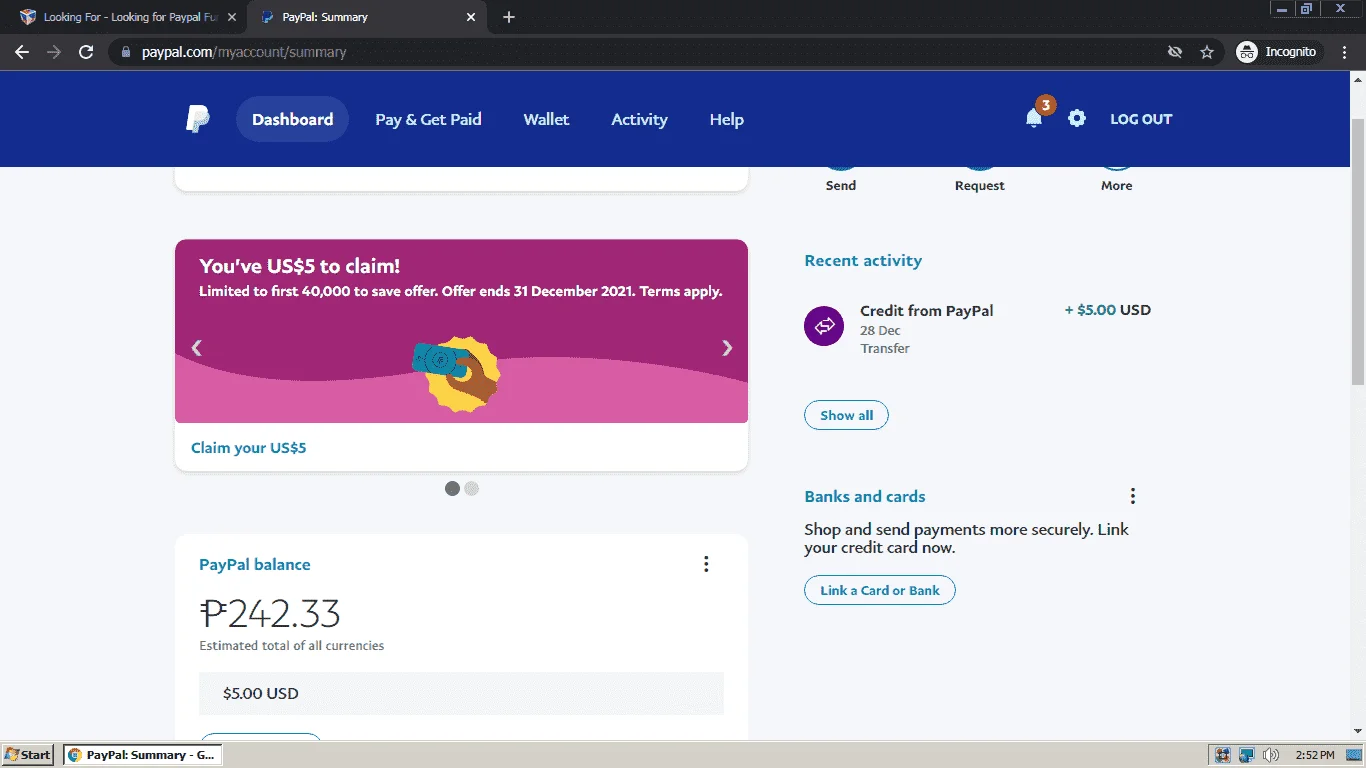Screen dimensions: 1366x768
Task: Open Banks and cards three-dot menu
Action: coord(1133,496)
